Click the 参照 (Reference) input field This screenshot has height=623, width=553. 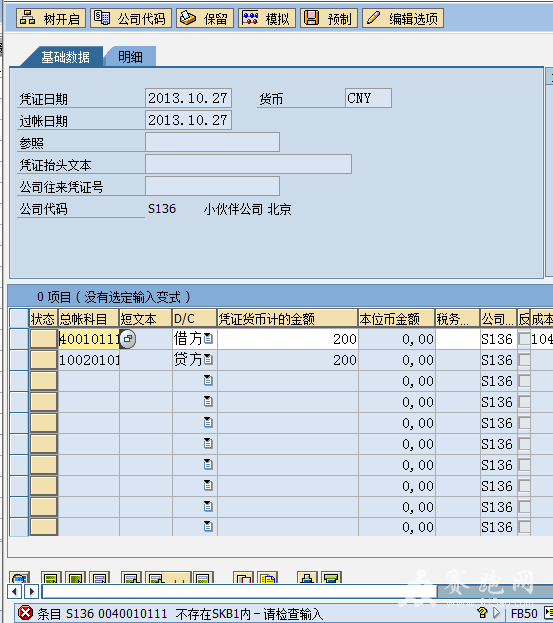(213, 142)
